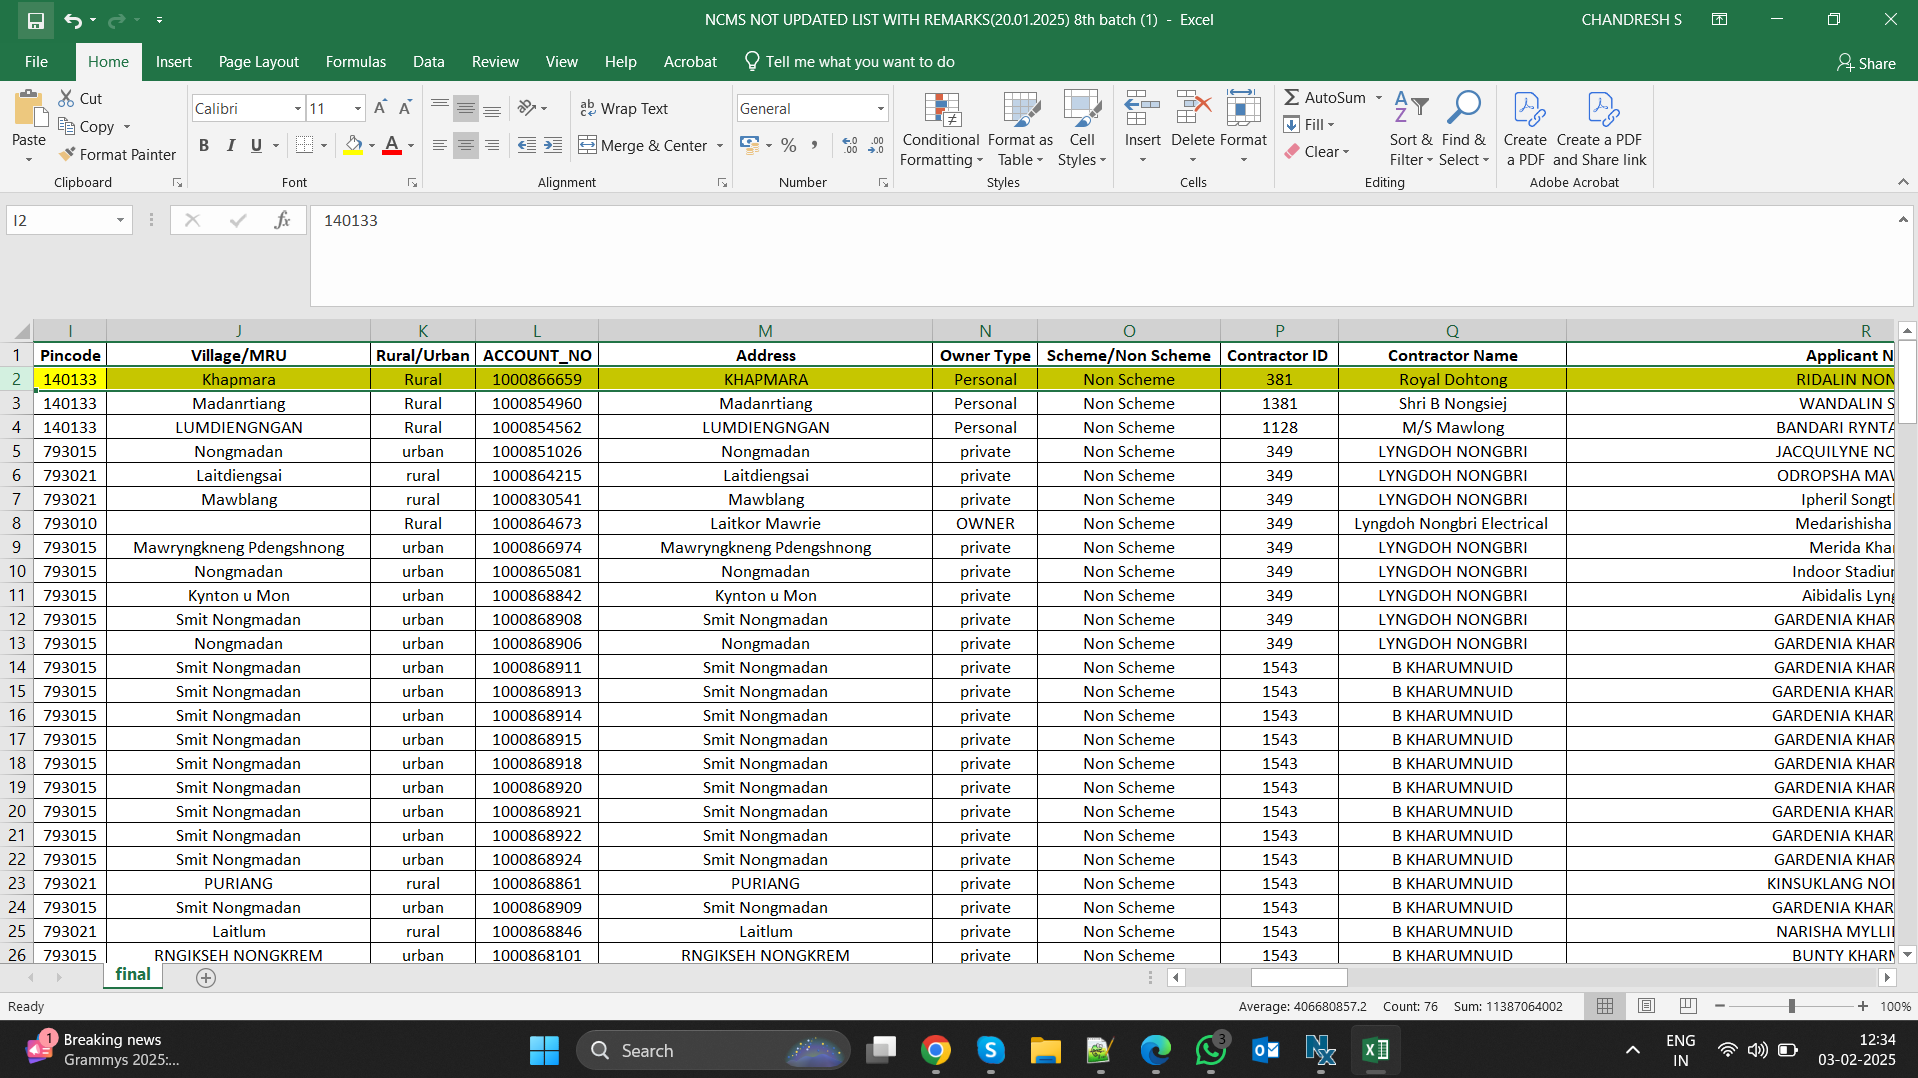Open the Page Layout tab

[x=258, y=62]
